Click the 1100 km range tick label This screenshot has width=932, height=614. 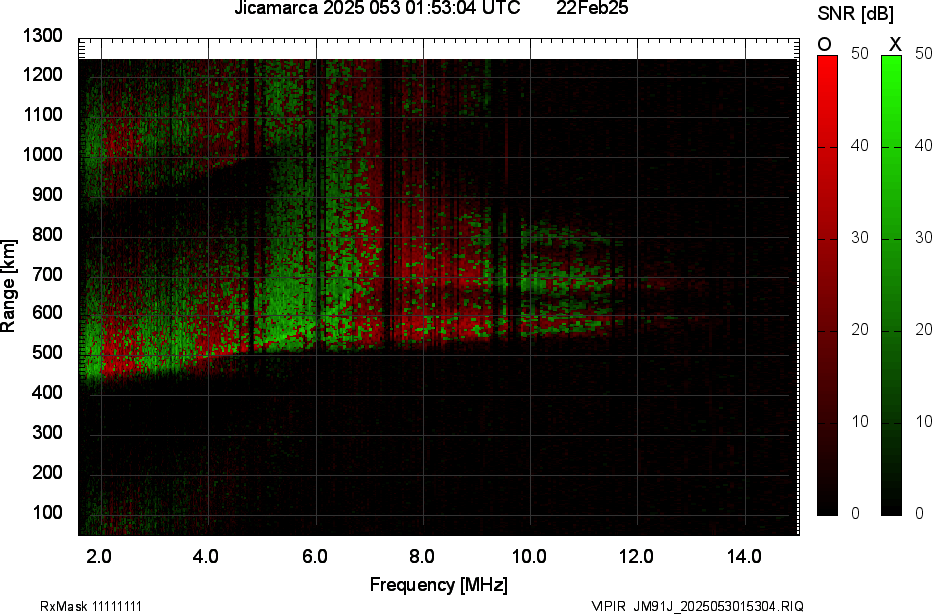tap(43, 115)
